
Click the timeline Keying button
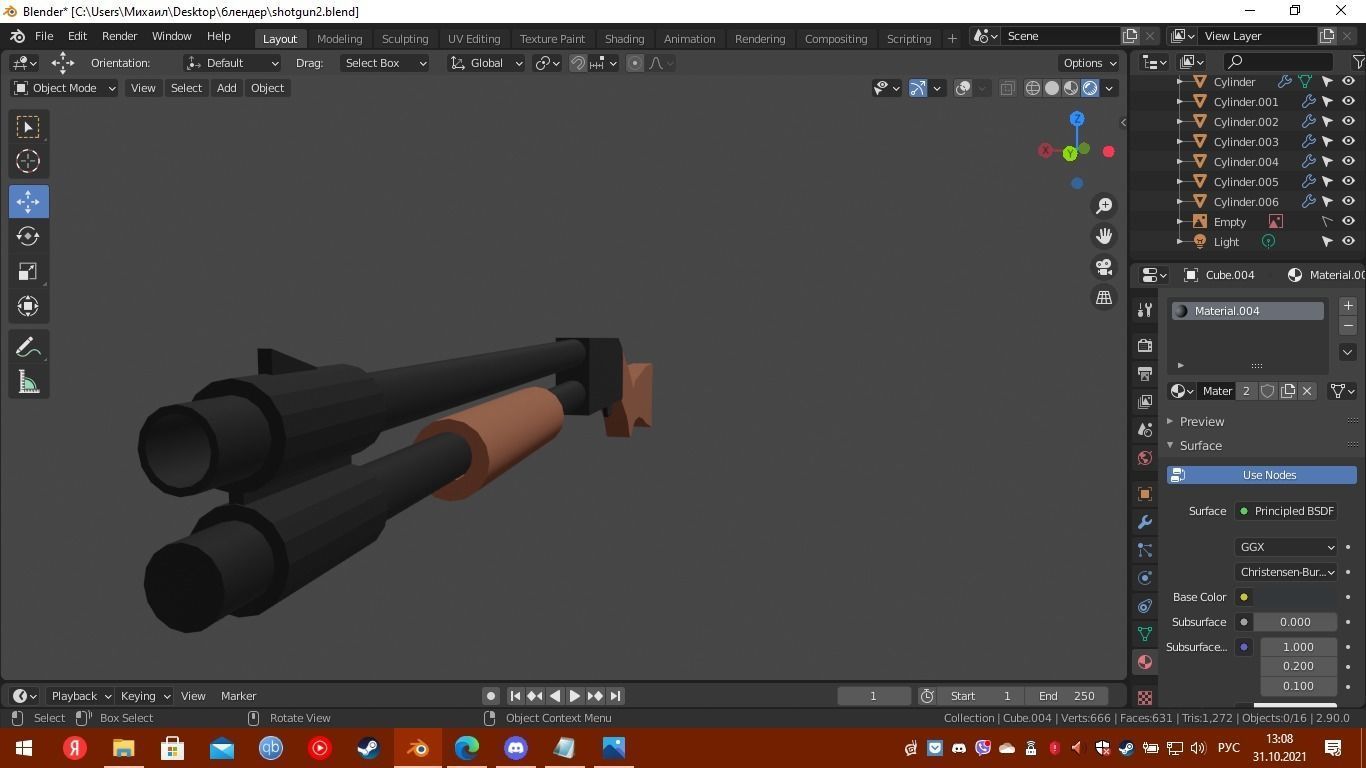click(145, 696)
